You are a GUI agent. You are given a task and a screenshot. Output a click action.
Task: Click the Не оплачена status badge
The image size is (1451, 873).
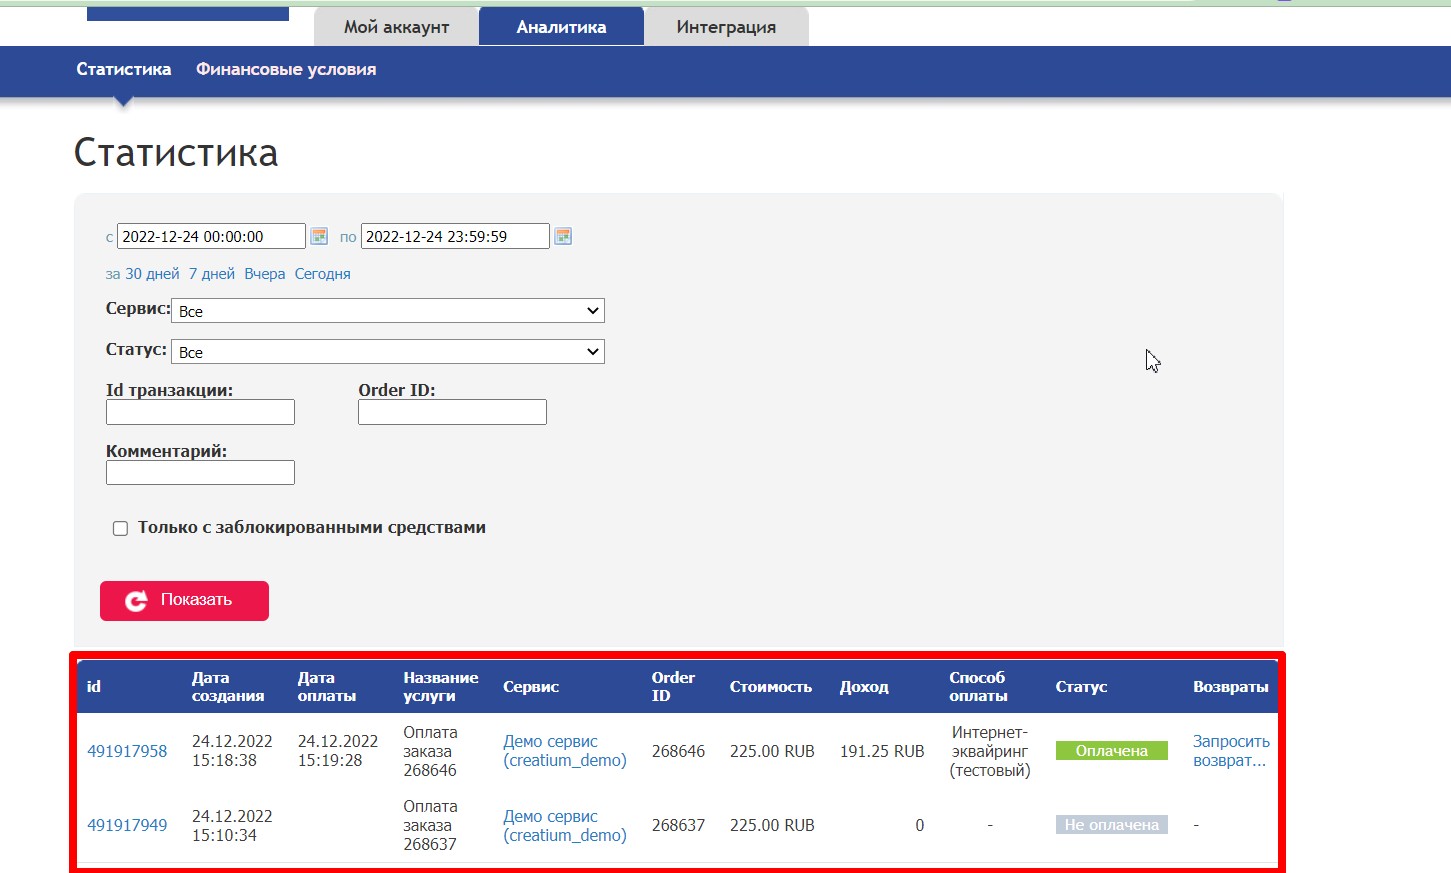click(1112, 825)
